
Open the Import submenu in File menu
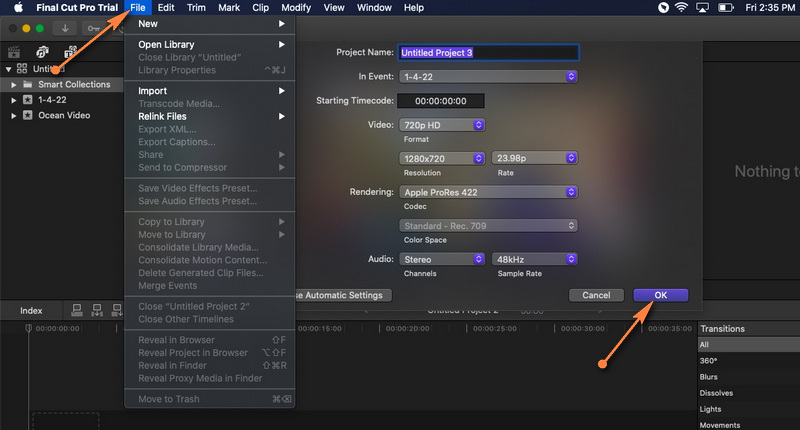pyautogui.click(x=211, y=91)
